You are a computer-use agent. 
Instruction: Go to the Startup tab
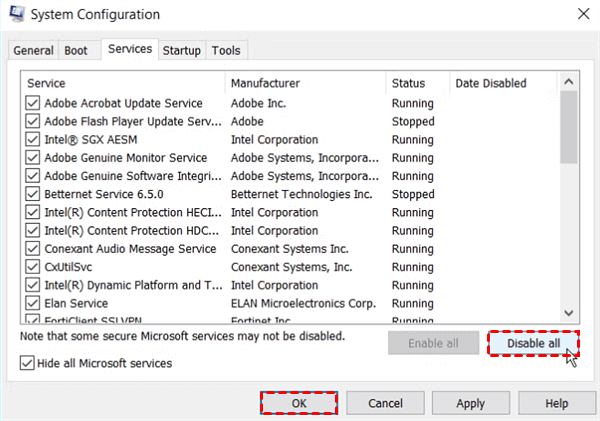click(x=181, y=50)
